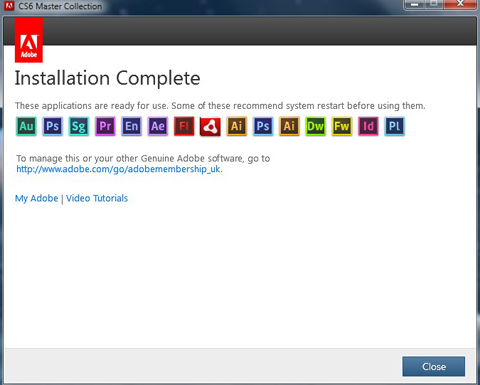Viewport: 480px width, 385px height.
Task: Launch InDesign from Id icon
Action: 368,126
